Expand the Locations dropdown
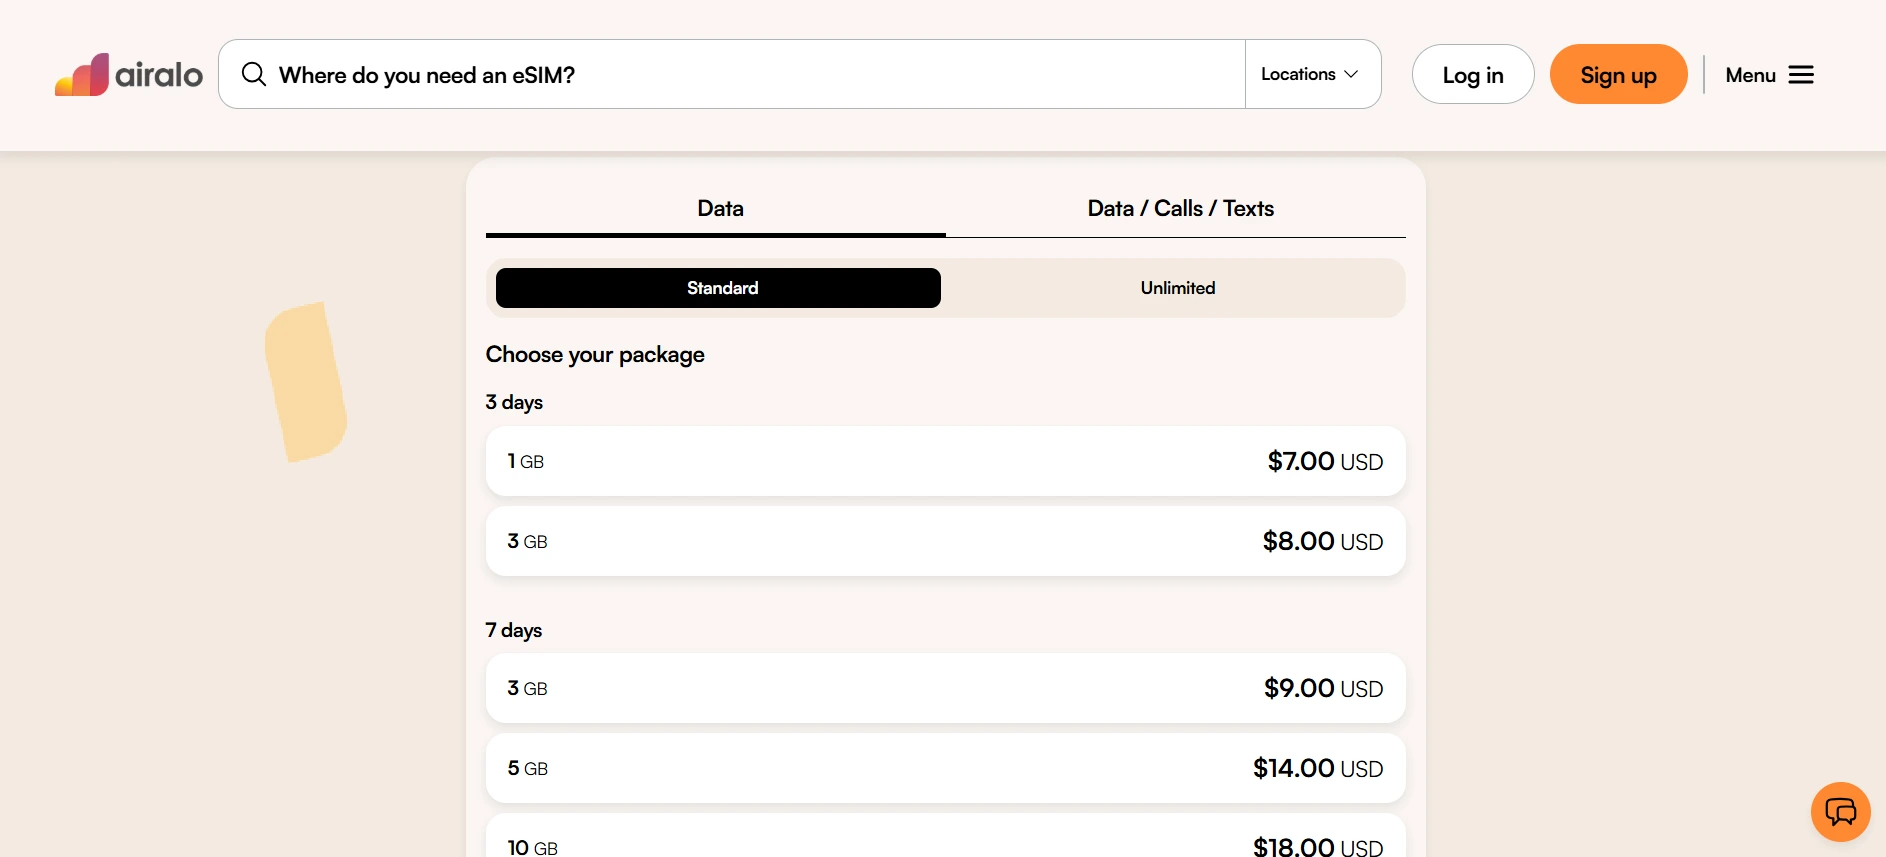The height and width of the screenshot is (857, 1886). (x=1298, y=75)
